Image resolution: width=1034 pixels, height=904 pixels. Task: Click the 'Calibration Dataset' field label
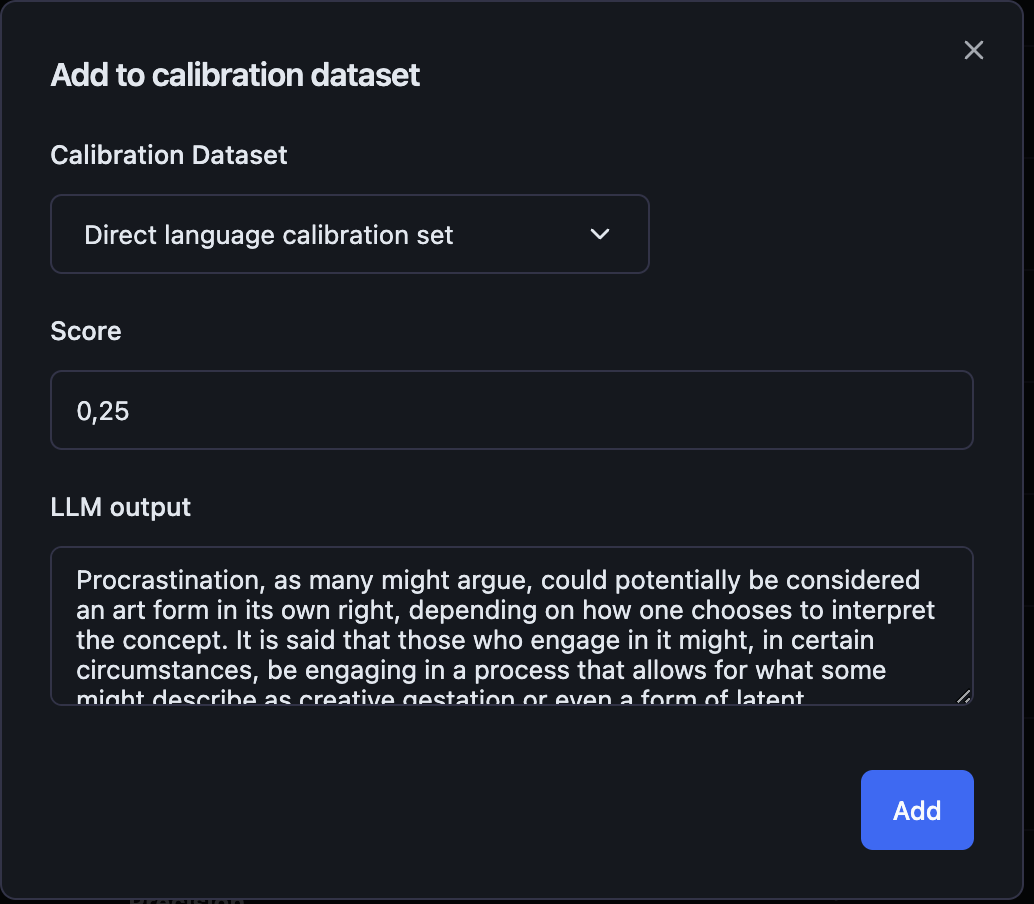[169, 155]
